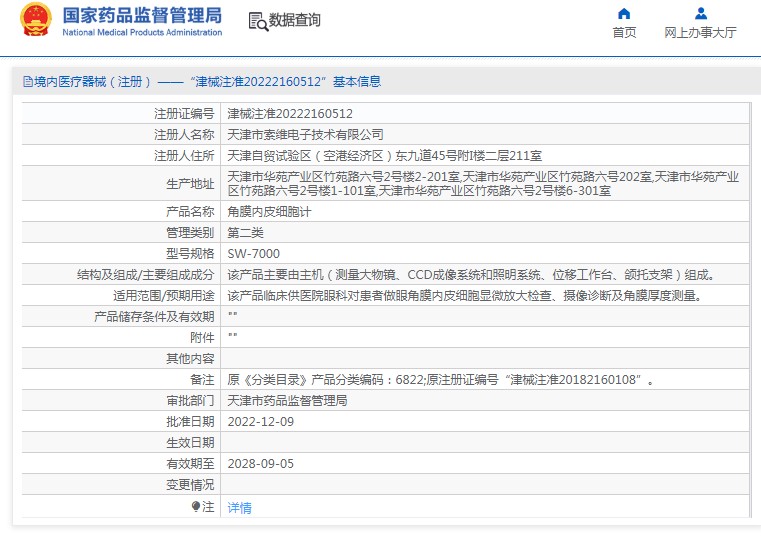Select structure description starting 该产品主要由主机
Screen dimensions: 761x536
[x=471, y=275]
